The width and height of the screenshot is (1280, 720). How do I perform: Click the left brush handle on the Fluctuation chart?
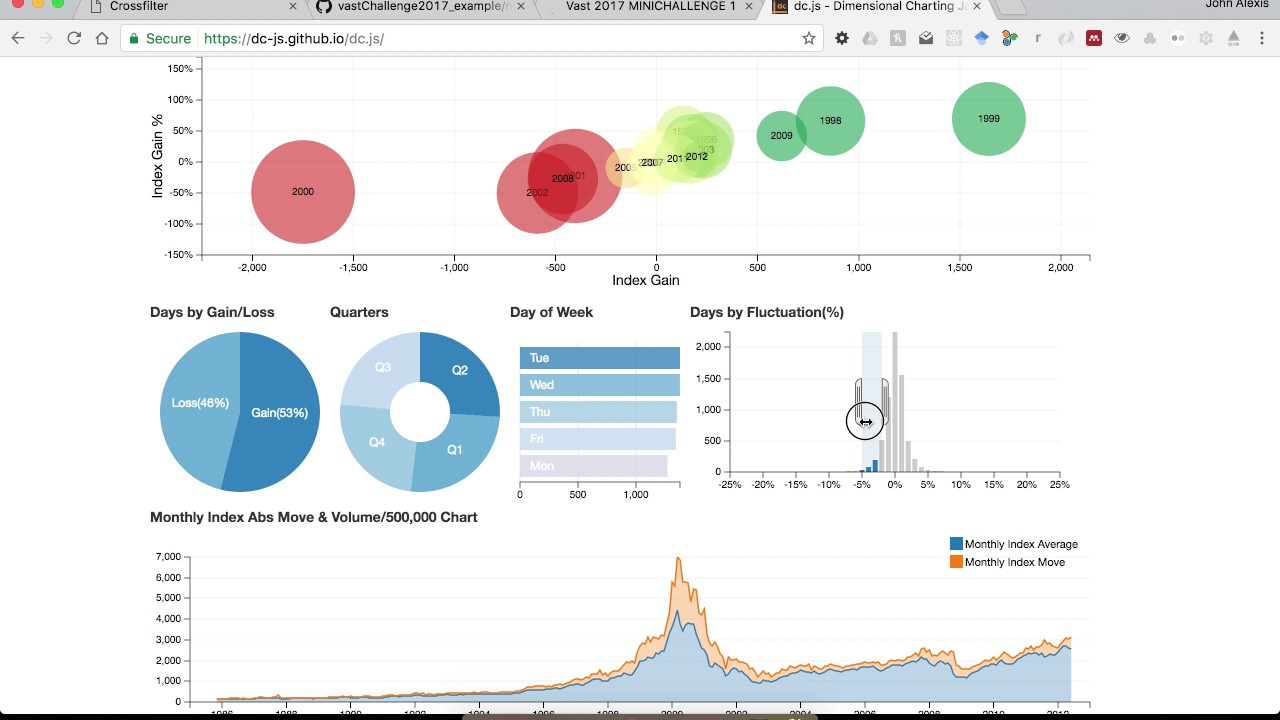point(859,402)
